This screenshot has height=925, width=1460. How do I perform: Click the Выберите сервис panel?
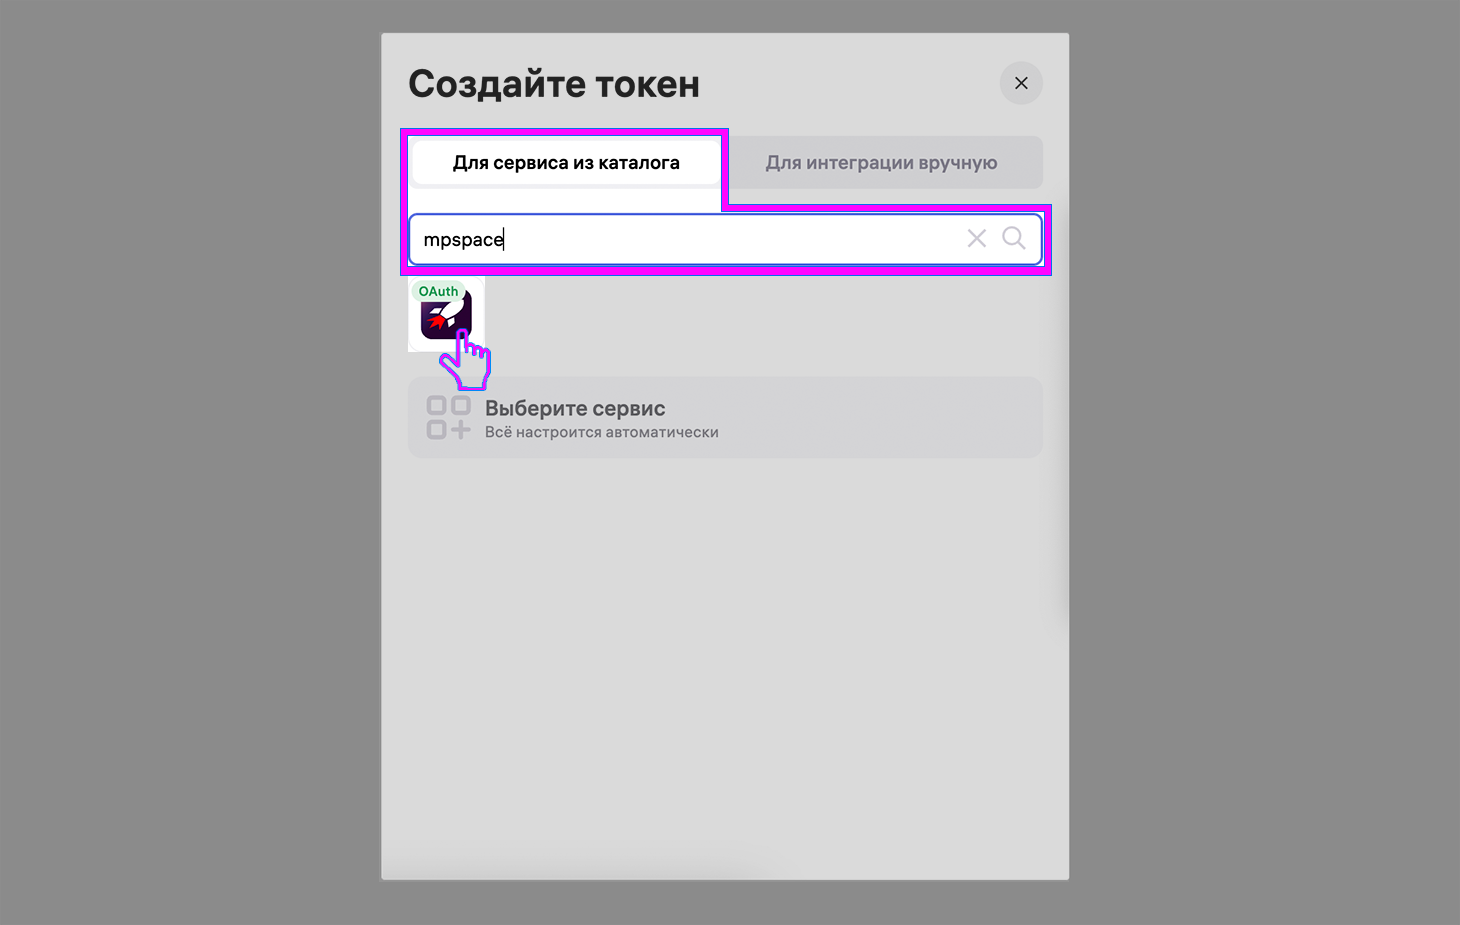pos(725,417)
